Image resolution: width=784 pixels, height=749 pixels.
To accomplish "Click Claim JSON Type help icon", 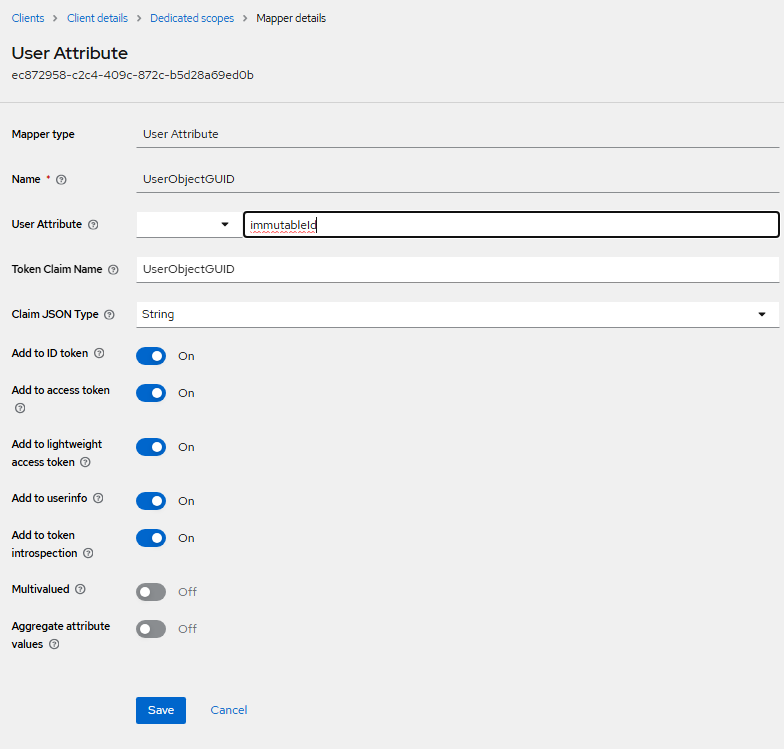I will point(109,314).
